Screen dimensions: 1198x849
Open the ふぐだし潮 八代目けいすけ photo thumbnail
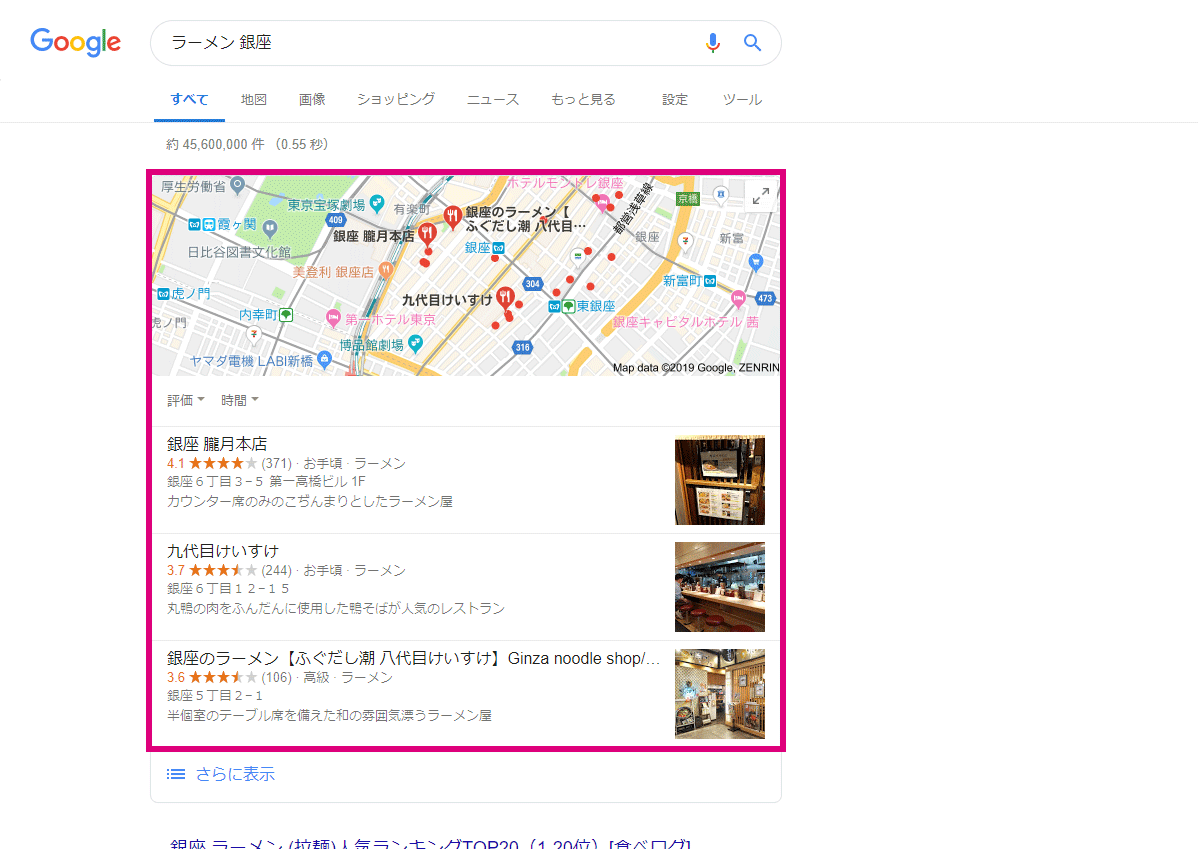coord(720,694)
